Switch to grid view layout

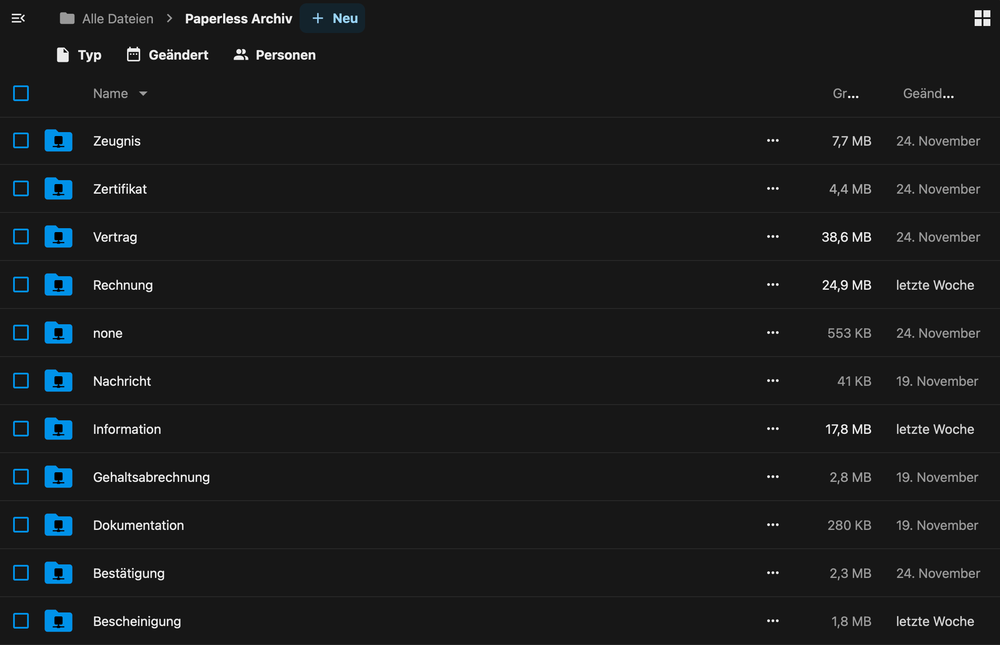click(x=981, y=18)
